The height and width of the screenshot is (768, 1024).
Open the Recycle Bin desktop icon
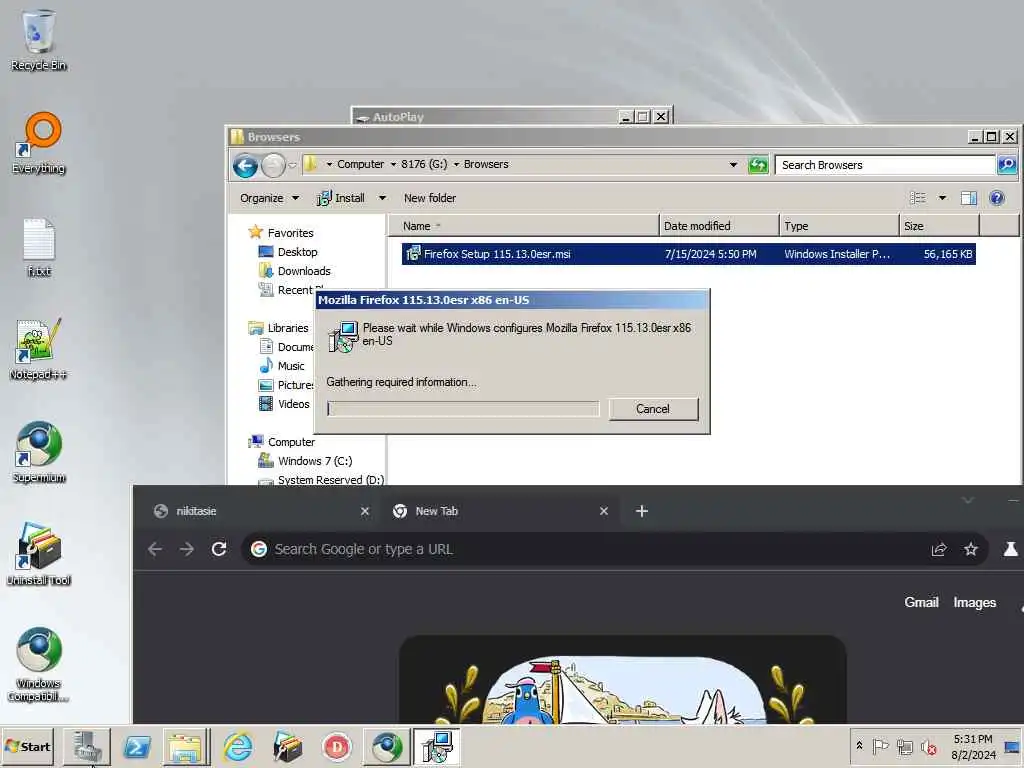point(39,39)
